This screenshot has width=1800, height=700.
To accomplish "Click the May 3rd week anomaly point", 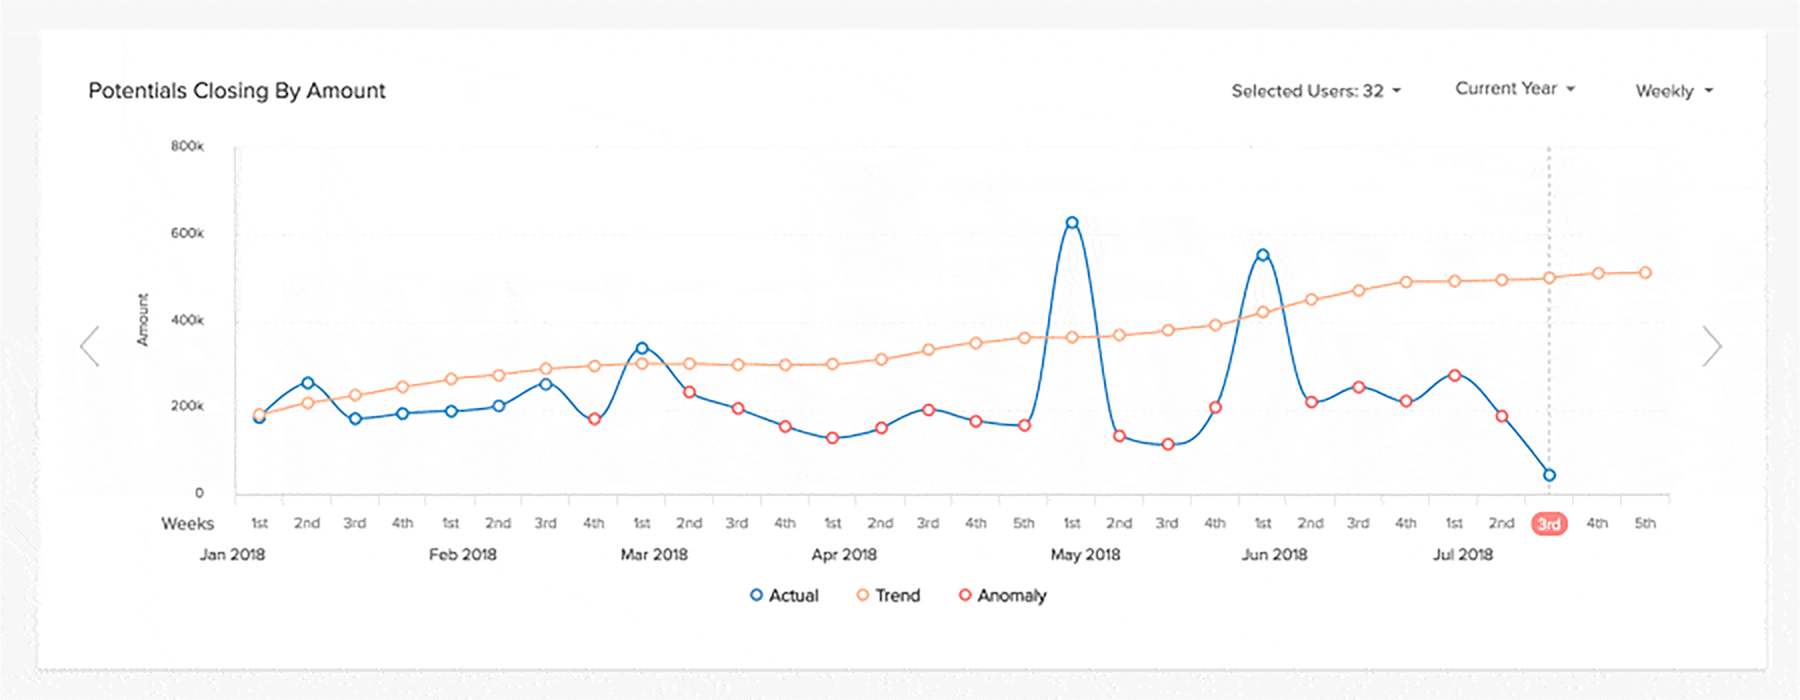I will click(1168, 444).
